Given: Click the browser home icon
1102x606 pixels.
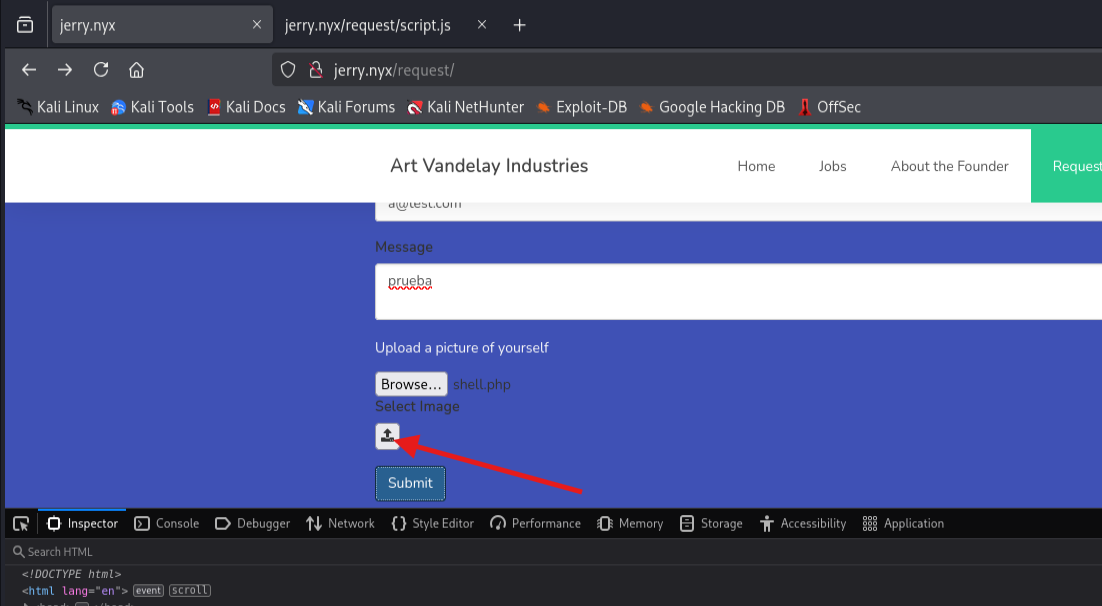Looking at the screenshot, I should coord(137,69).
